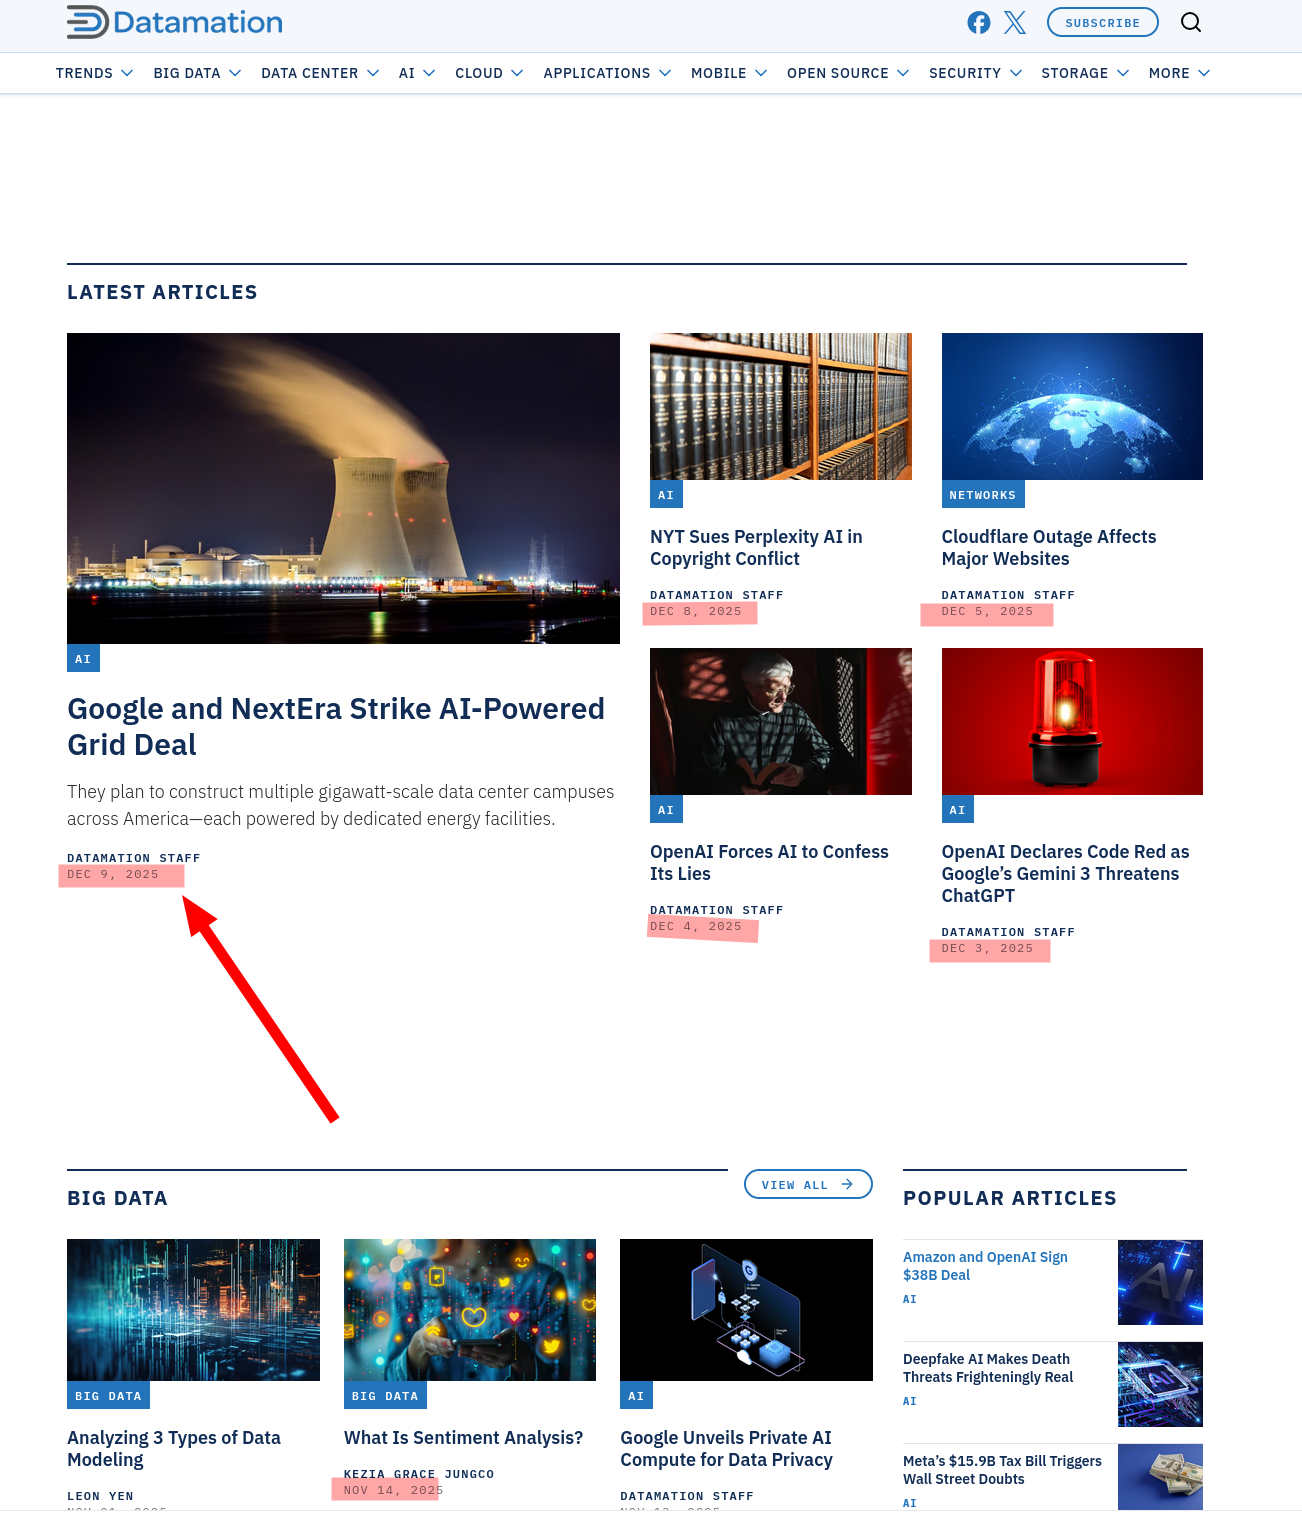Screen dimensions: 1302x1520
Task: Open Amazon and OpenAI Sign $38B Deal
Action: click(985, 1266)
